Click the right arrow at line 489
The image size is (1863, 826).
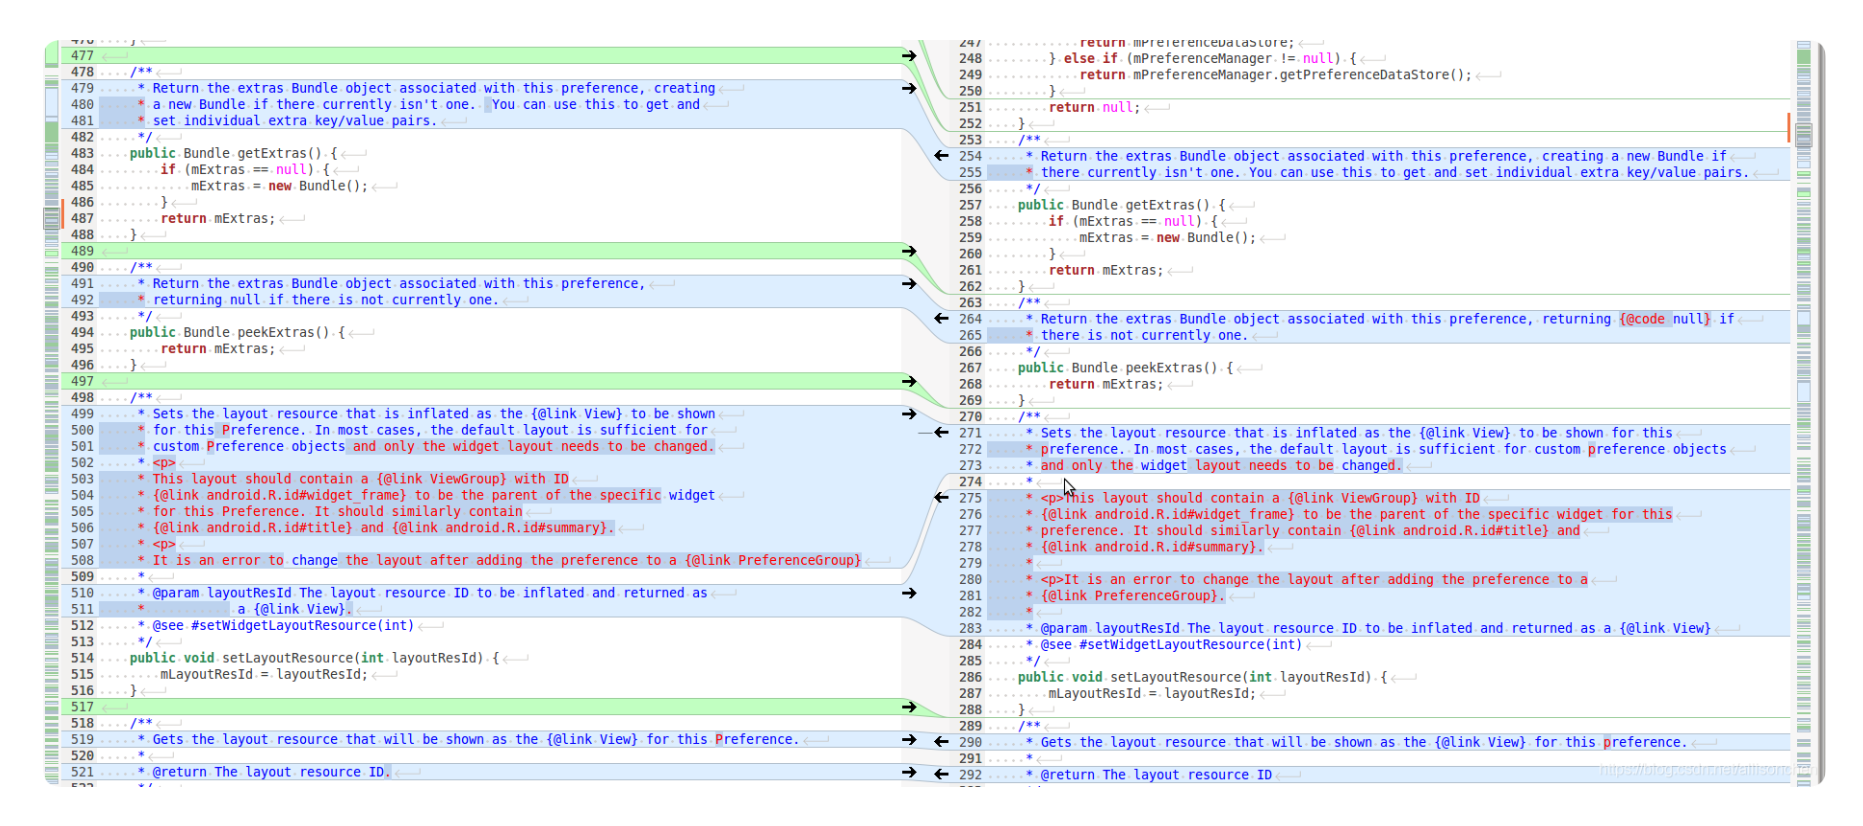click(x=909, y=251)
